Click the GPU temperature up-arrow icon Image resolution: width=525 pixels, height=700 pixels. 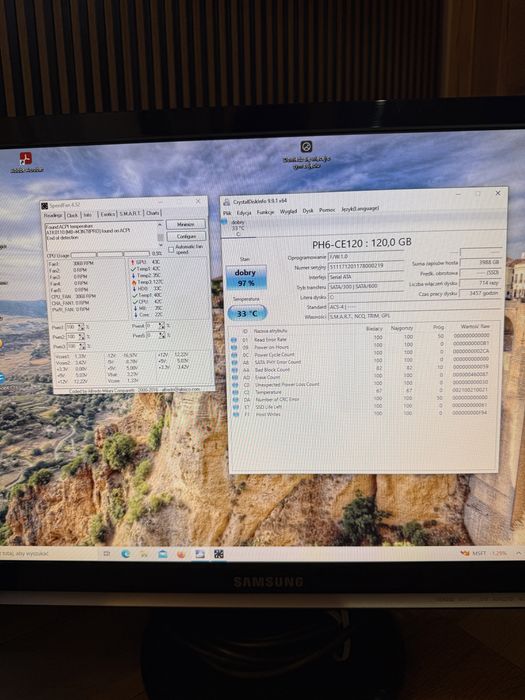coord(133,262)
